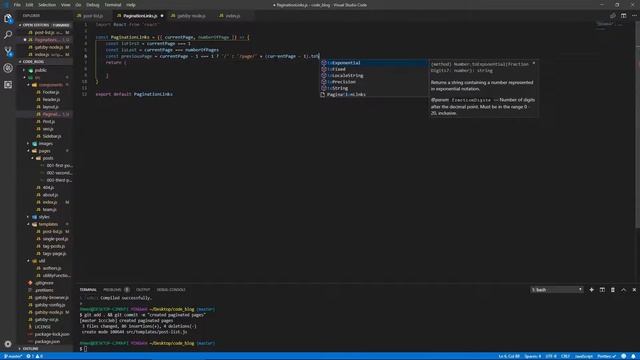Image resolution: width=640 pixels, height=360 pixels.
Task: Open package.json in the file tree
Action: 47,342
